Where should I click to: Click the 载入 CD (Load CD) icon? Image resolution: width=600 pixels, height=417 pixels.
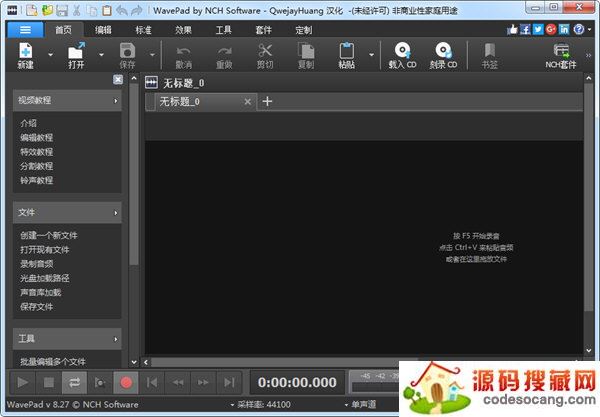[401, 51]
